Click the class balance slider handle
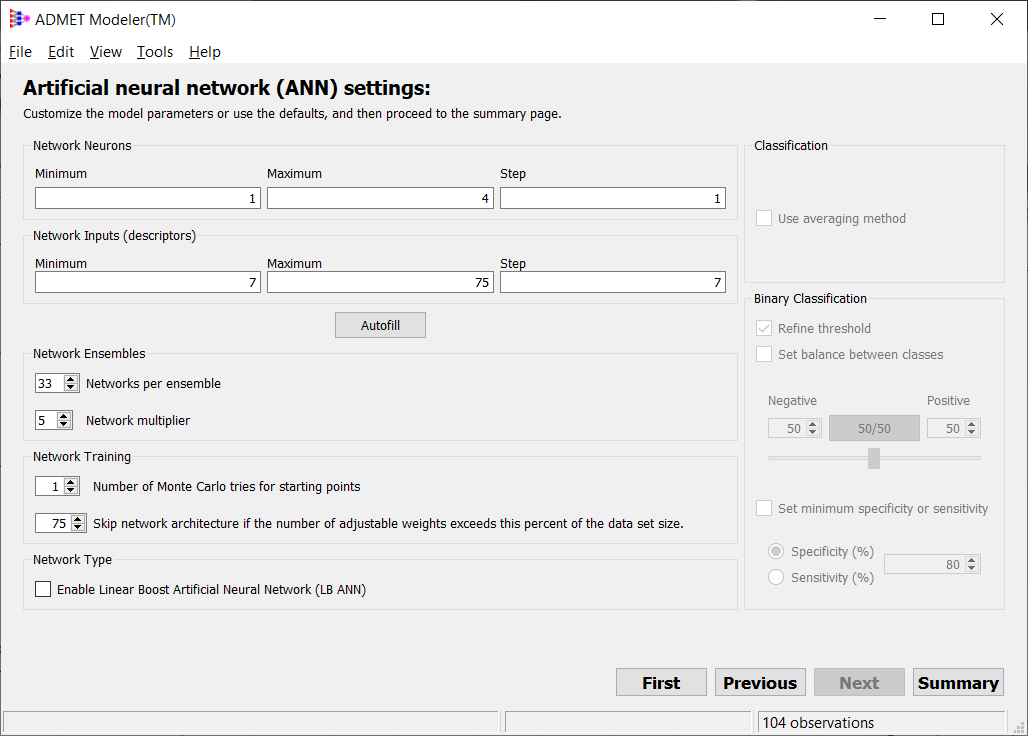The width and height of the screenshot is (1028, 736). (874, 458)
